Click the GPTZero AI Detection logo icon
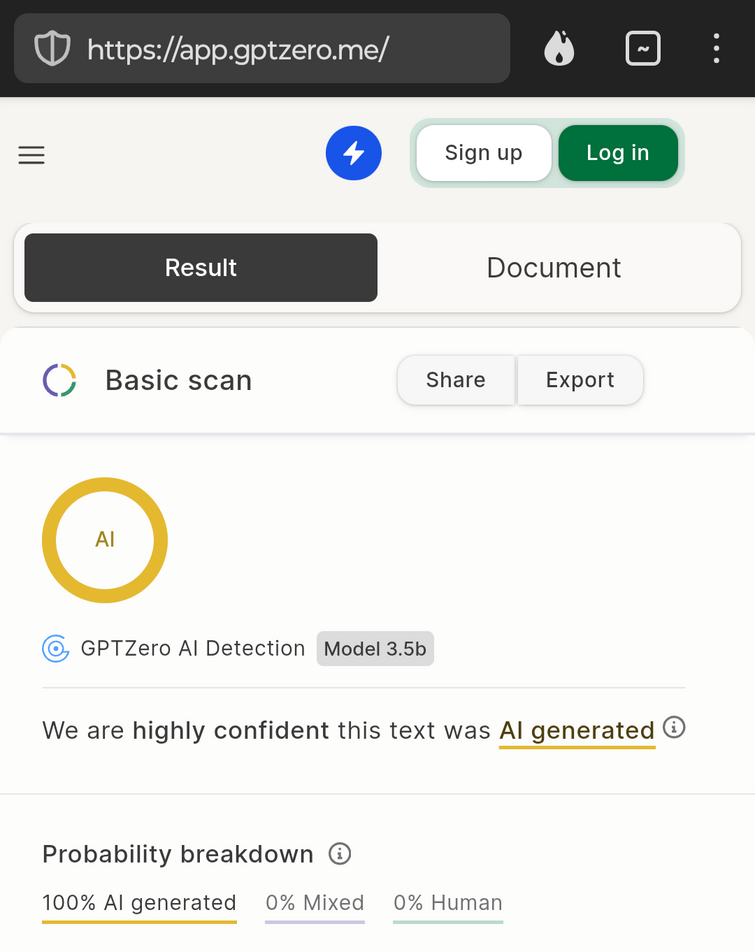Screen dimensions: 755x952 55,648
